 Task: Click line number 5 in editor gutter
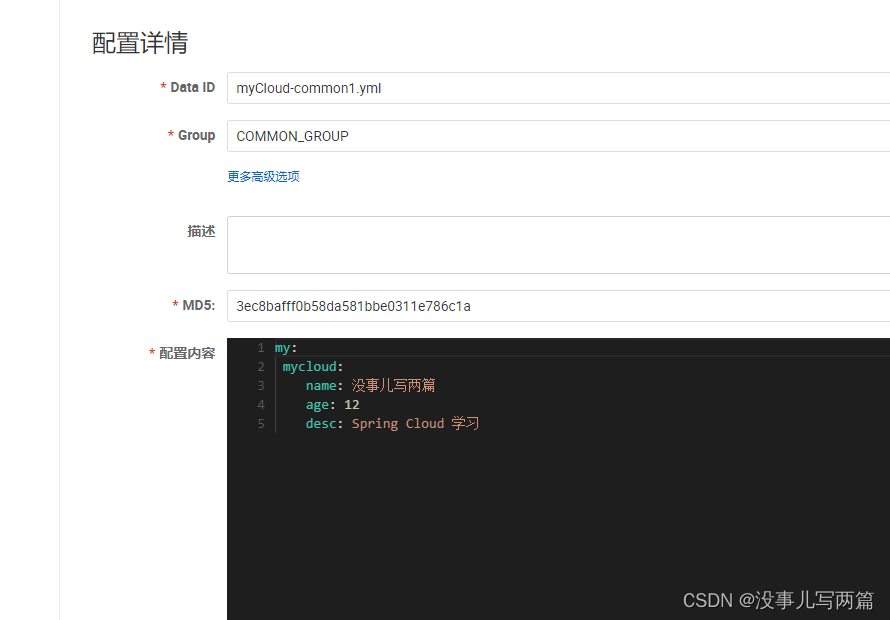(x=261, y=424)
